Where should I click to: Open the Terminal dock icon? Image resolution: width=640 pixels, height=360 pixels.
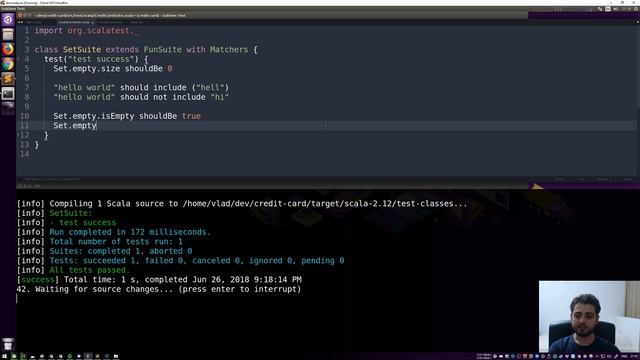[8, 94]
